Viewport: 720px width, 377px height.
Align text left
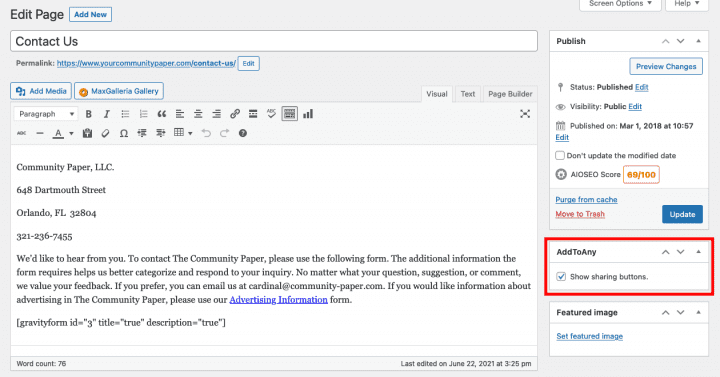click(180, 114)
